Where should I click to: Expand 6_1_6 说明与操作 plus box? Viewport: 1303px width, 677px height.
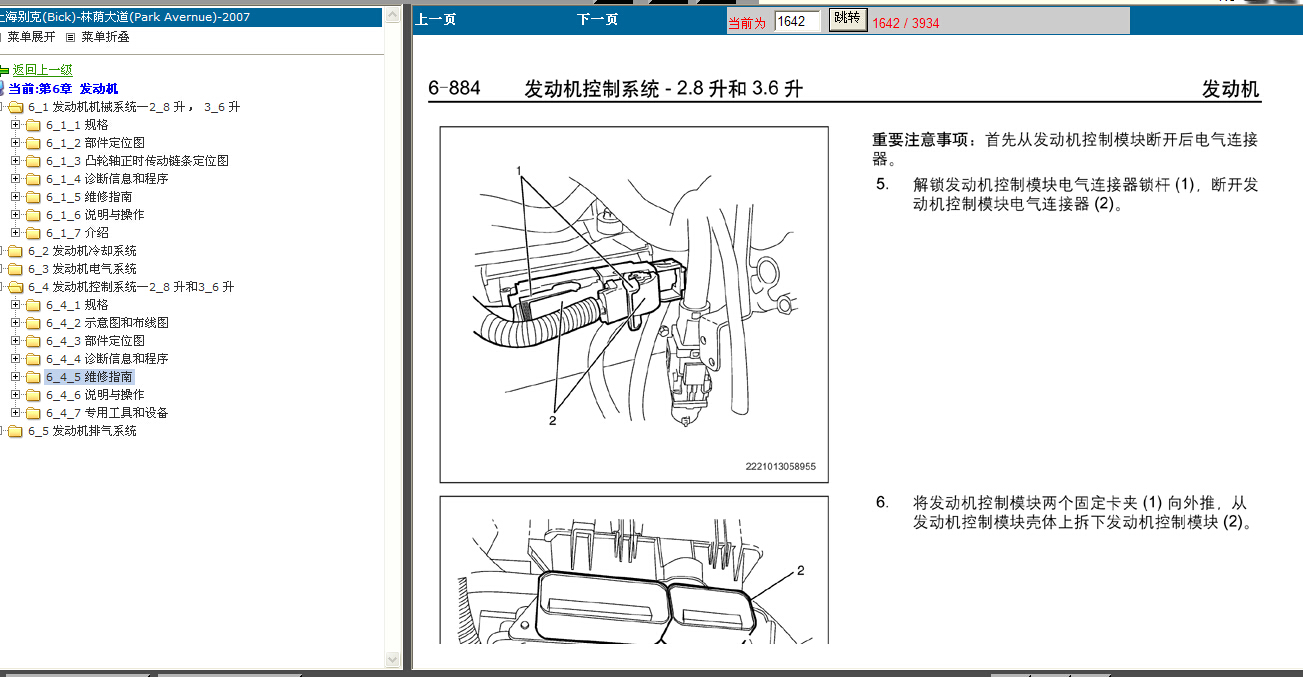point(15,215)
